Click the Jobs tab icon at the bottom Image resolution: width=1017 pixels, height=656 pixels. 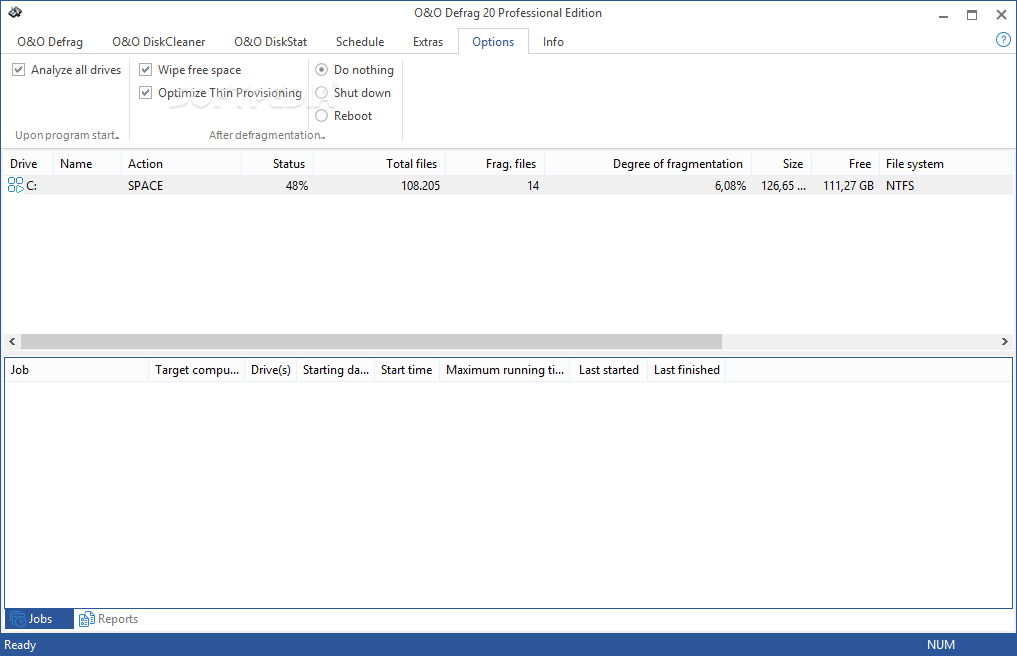[x=18, y=619]
